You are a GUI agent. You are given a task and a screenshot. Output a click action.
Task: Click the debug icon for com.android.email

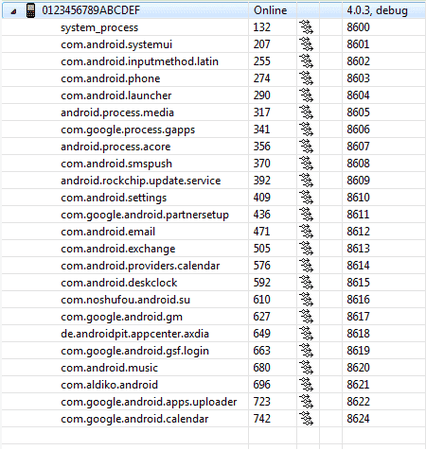coord(306,231)
